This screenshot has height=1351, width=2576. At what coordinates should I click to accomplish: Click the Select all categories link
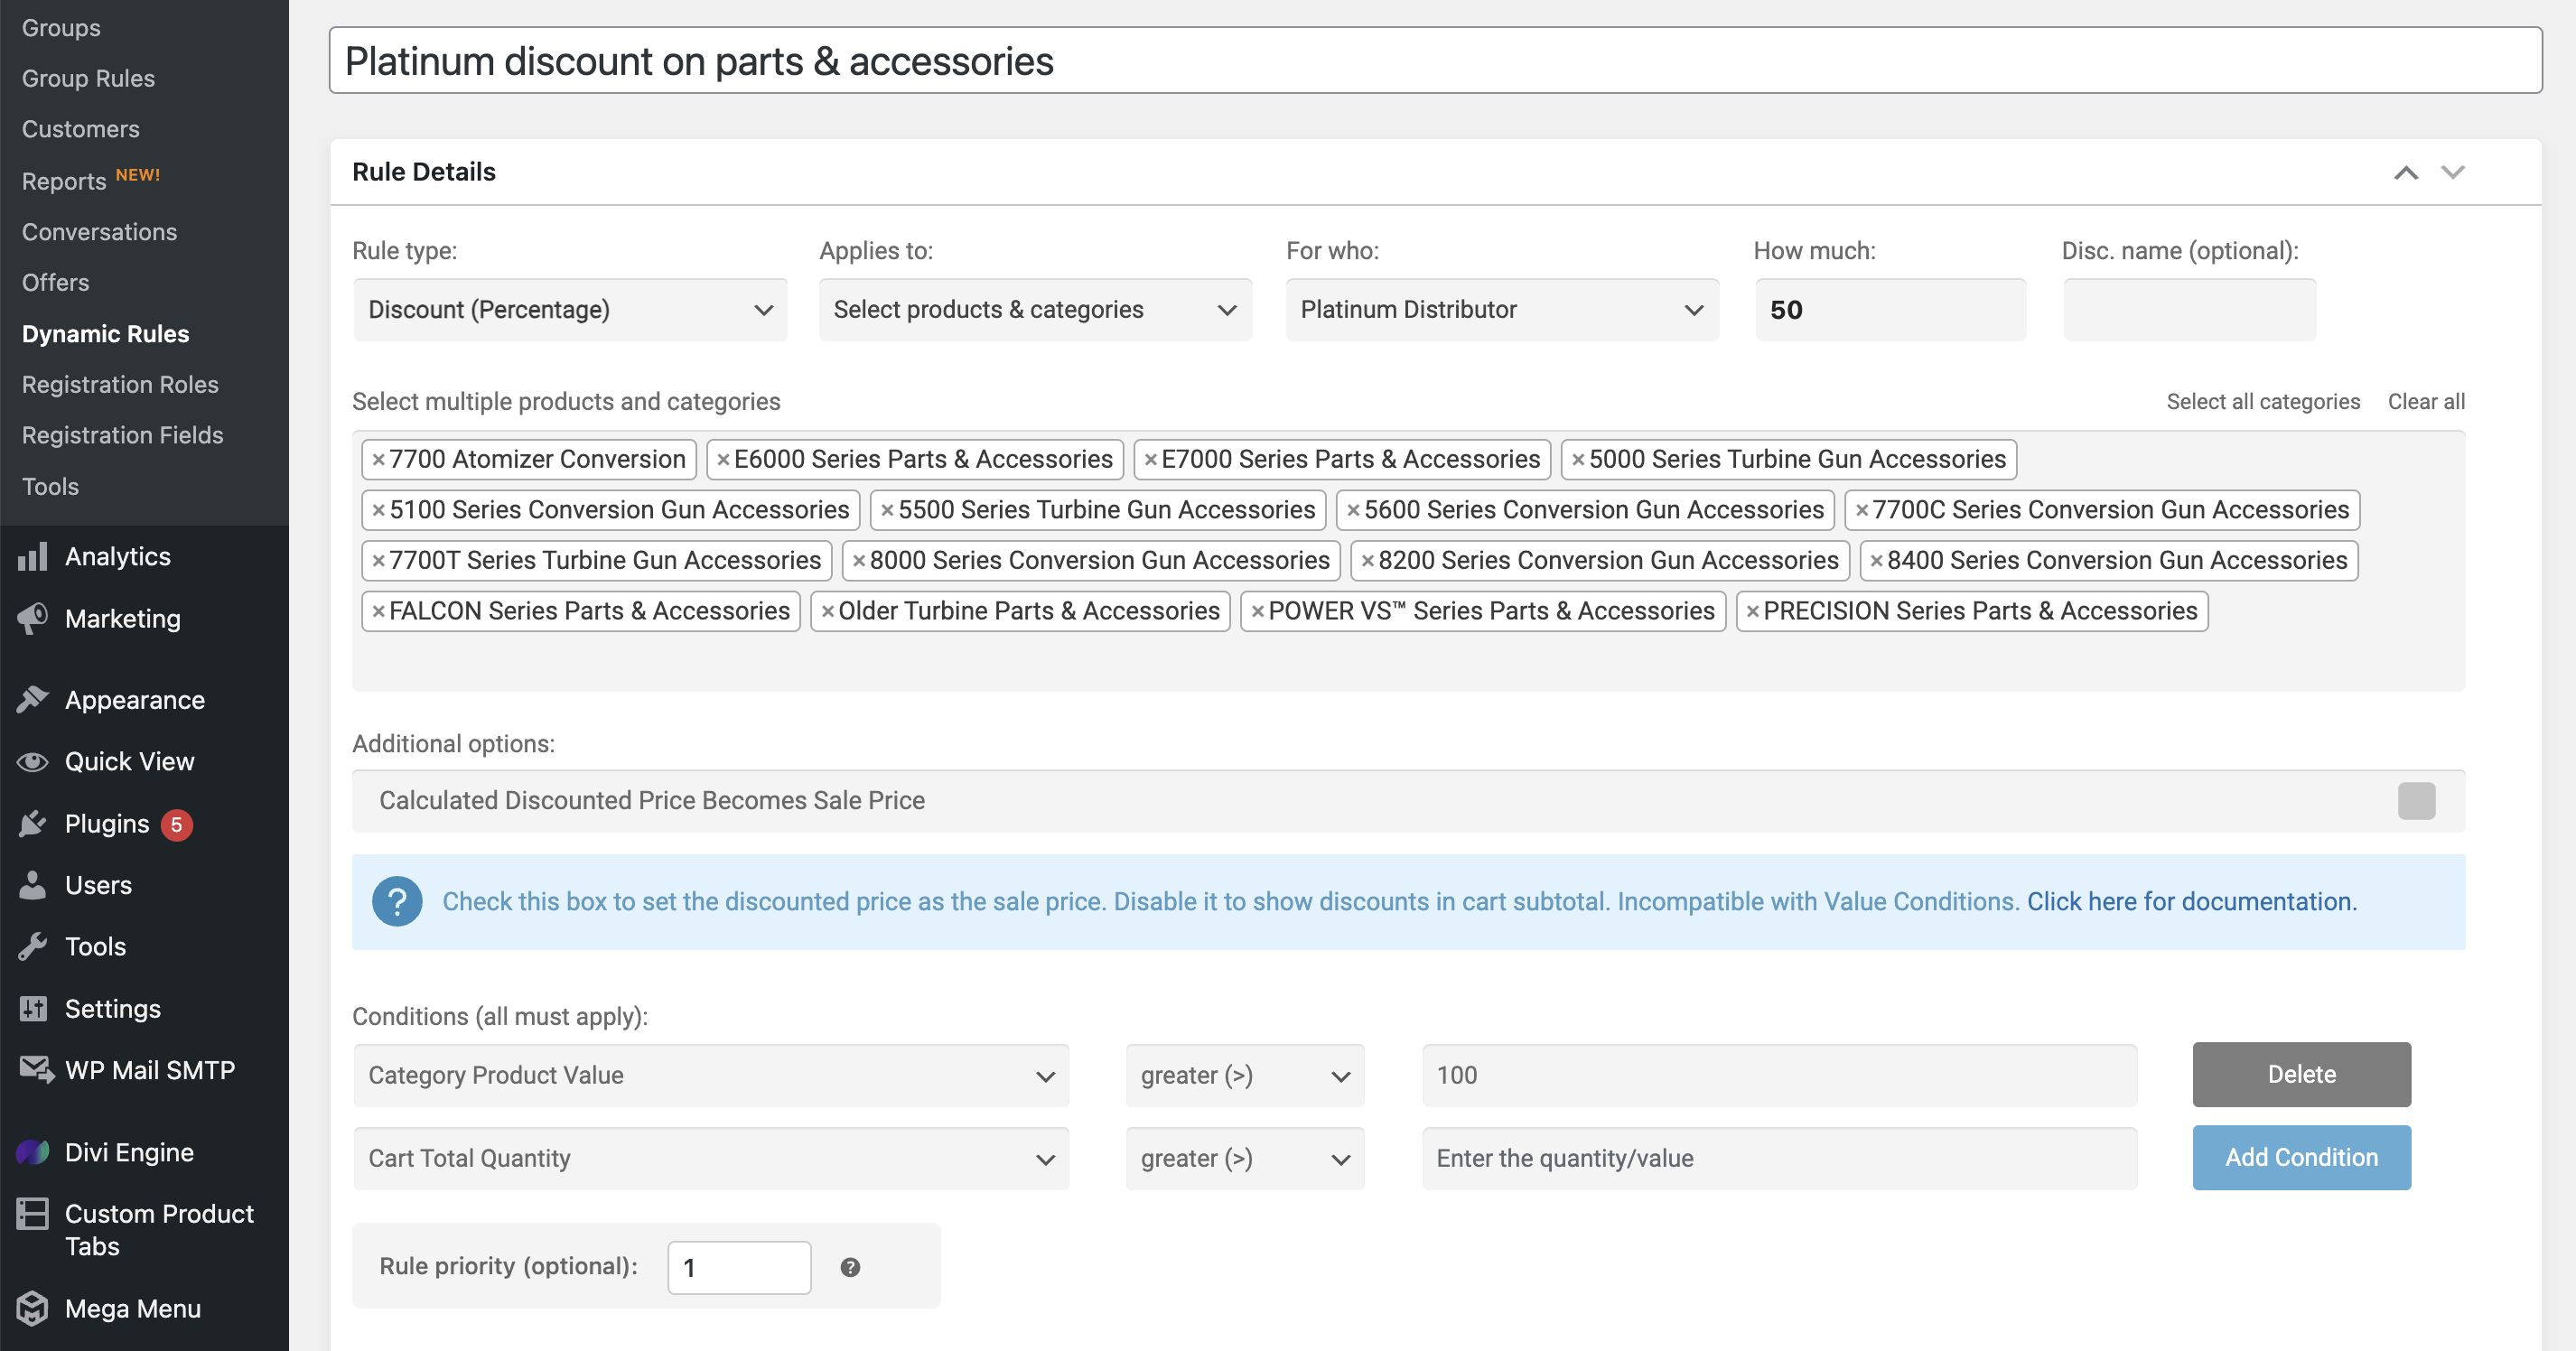[2263, 402]
